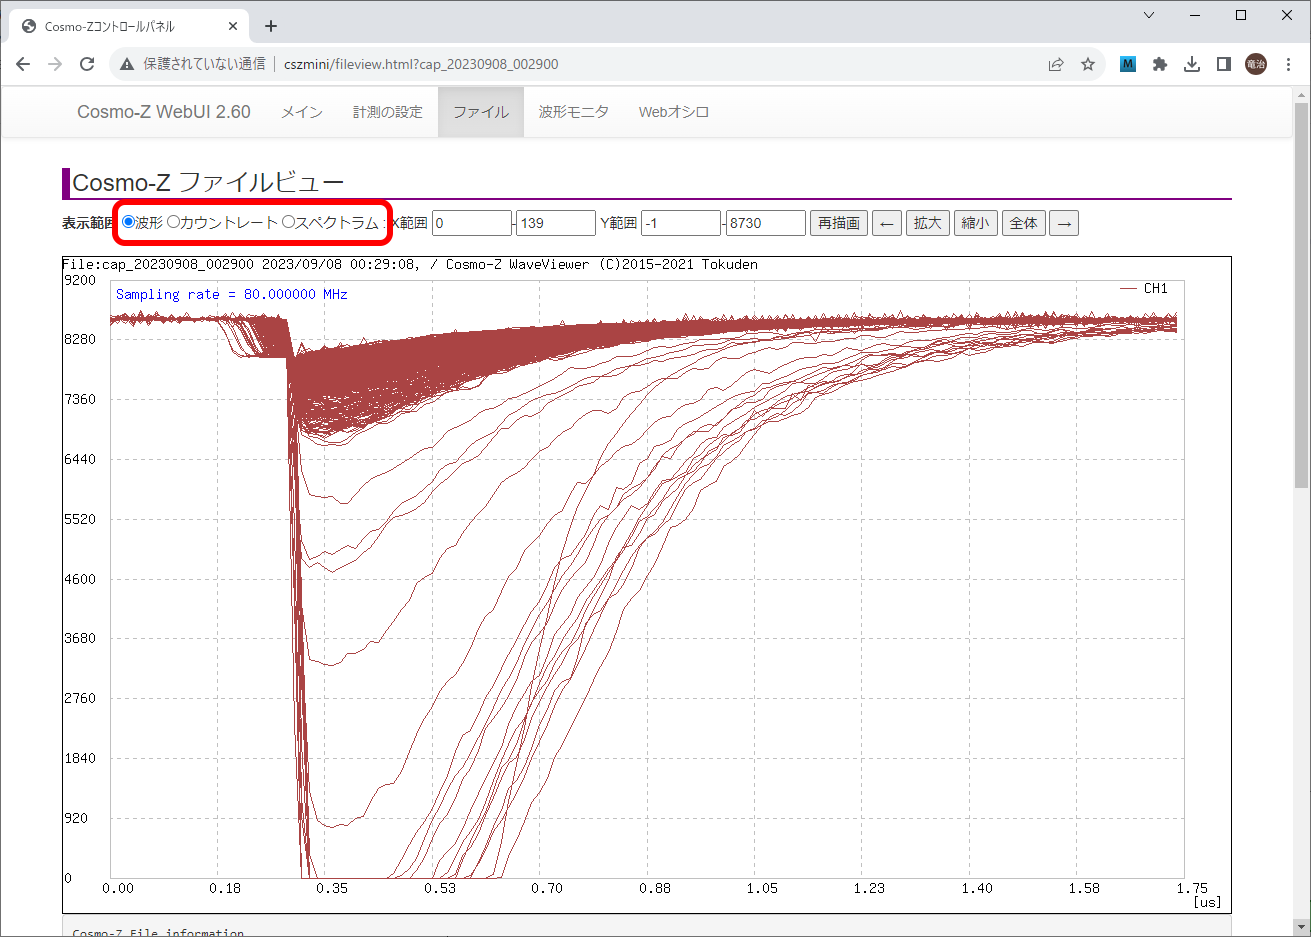This screenshot has width=1311, height=937.
Task: Click the 拡大 zoom-in button
Action: click(x=927, y=223)
